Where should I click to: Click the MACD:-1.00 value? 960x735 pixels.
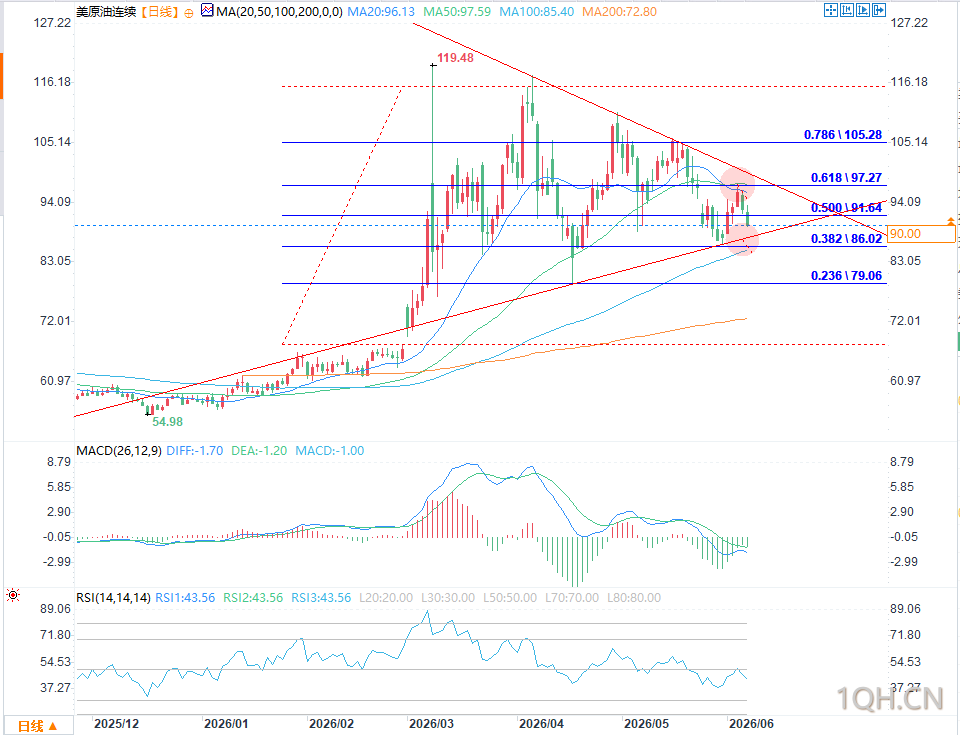(330, 451)
